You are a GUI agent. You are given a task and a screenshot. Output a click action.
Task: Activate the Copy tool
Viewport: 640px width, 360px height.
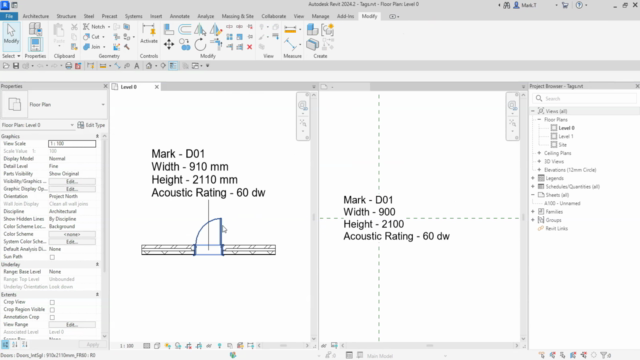click(184, 44)
